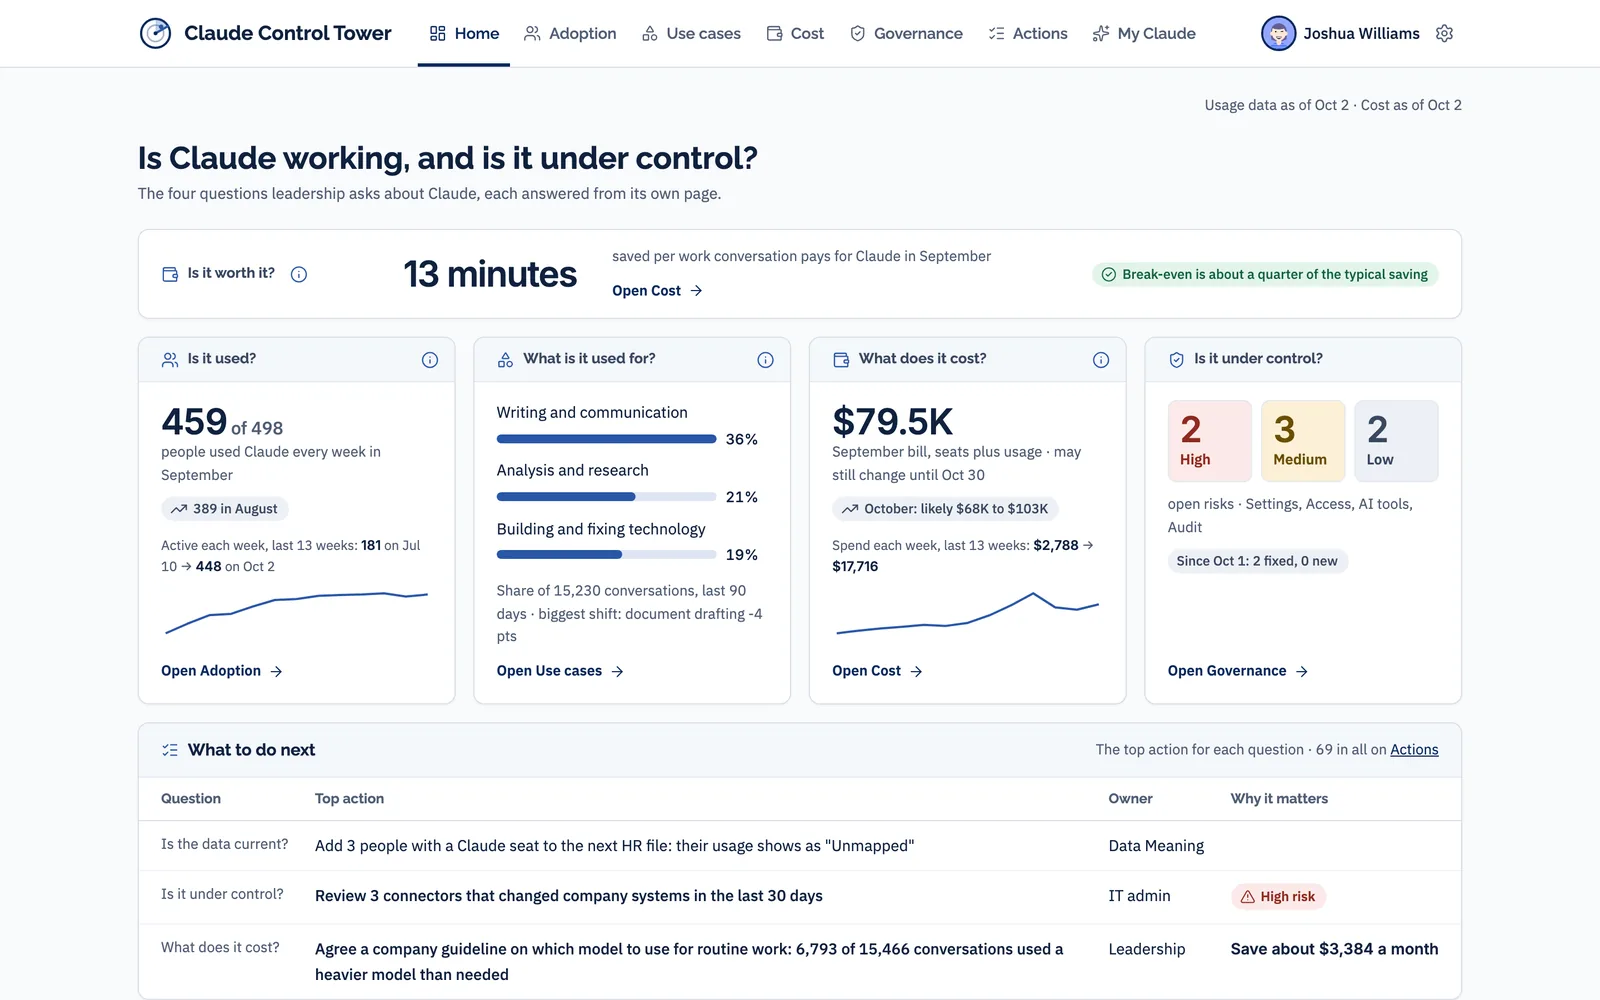This screenshot has width=1600, height=1000.
Task: Open the settings gear icon
Action: click(x=1444, y=33)
